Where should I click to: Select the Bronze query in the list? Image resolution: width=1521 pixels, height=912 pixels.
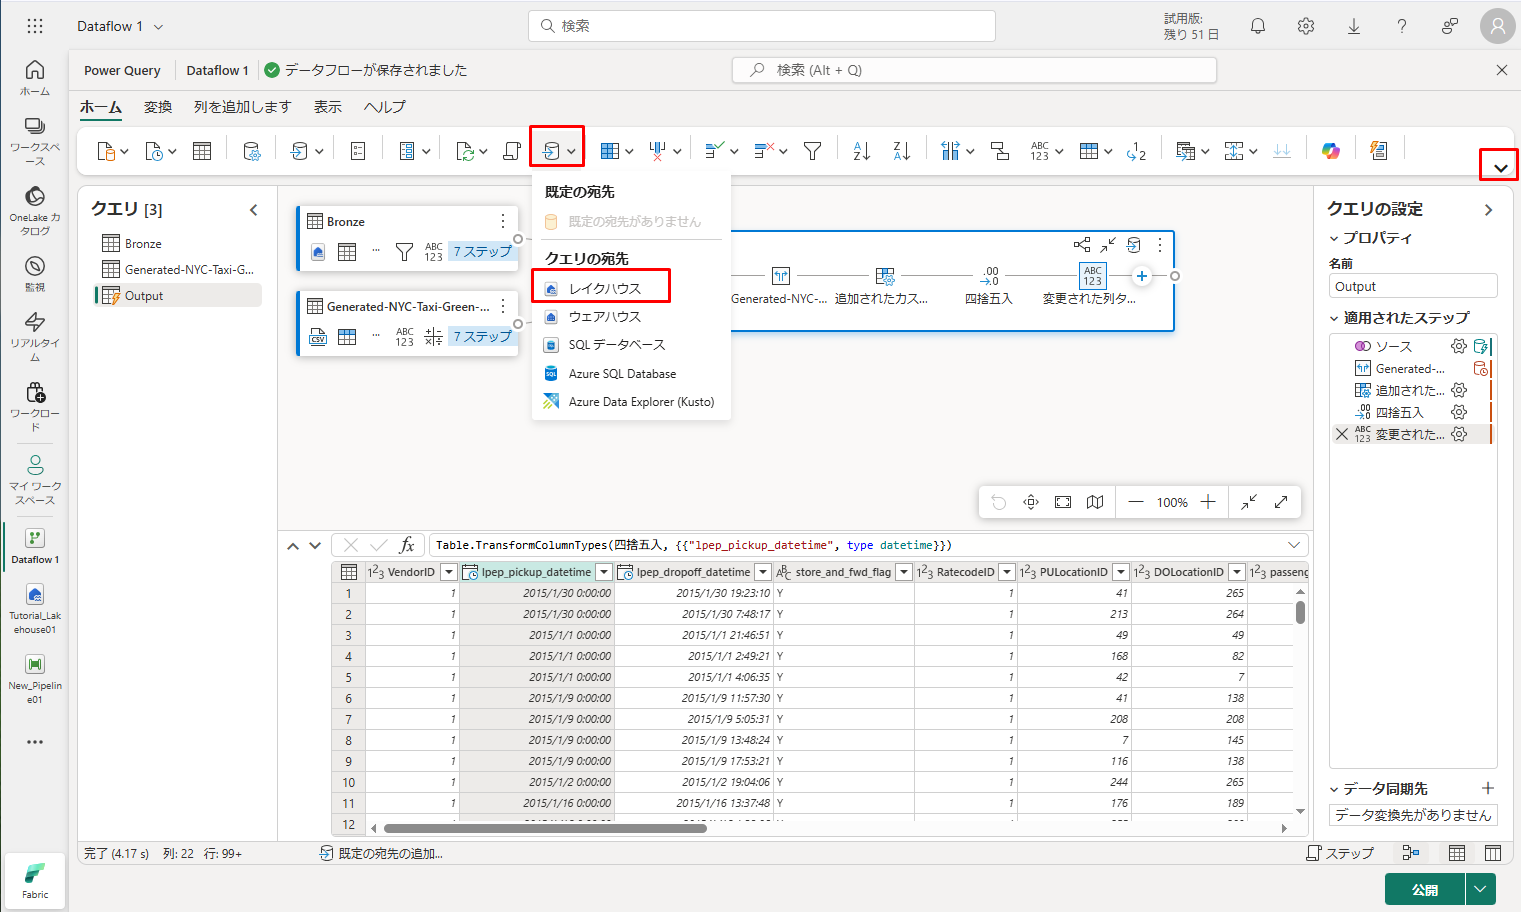tap(143, 243)
